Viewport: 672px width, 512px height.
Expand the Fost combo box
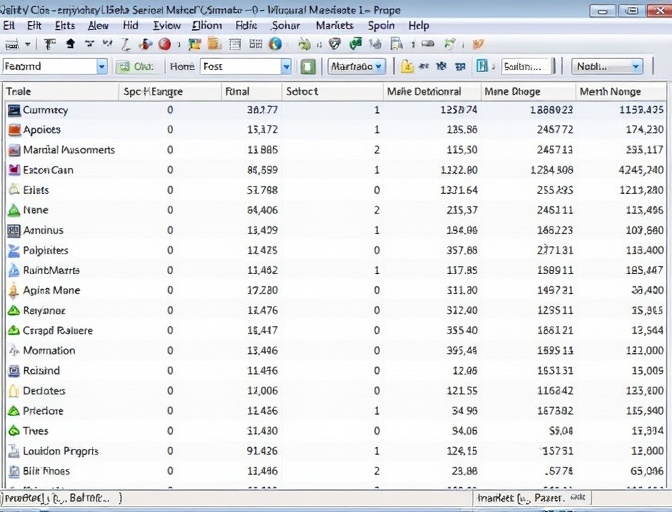pos(285,66)
